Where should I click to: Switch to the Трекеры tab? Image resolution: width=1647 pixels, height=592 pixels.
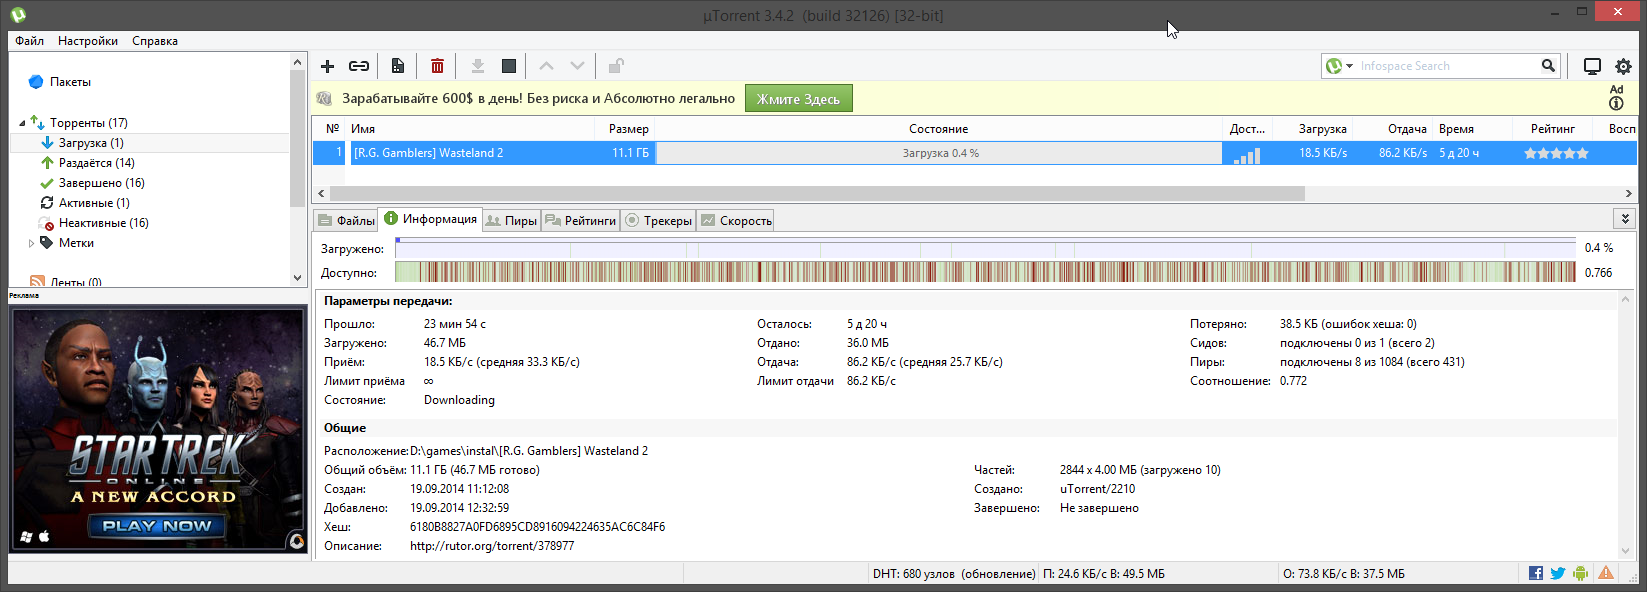click(x=658, y=221)
